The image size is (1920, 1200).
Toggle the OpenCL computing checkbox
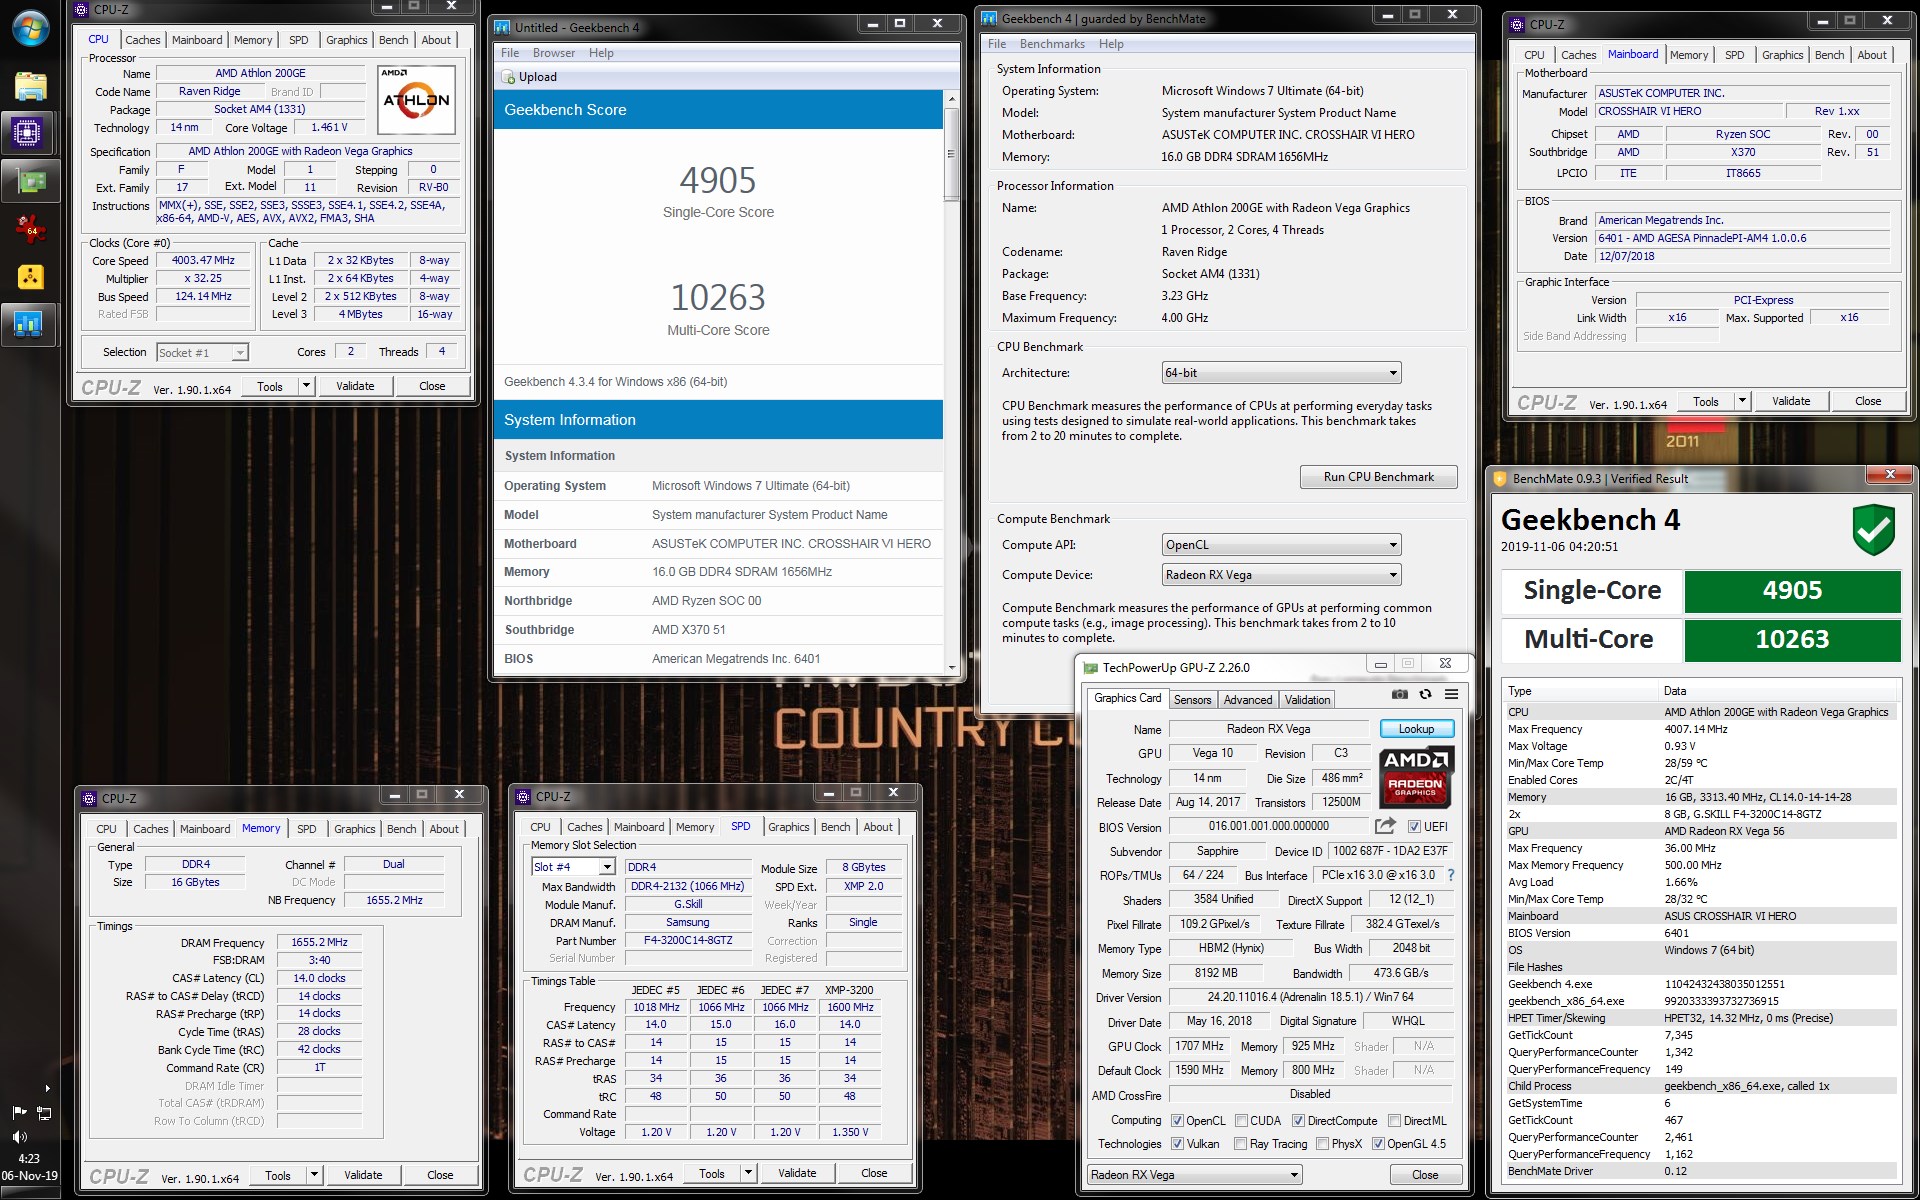(1177, 1121)
